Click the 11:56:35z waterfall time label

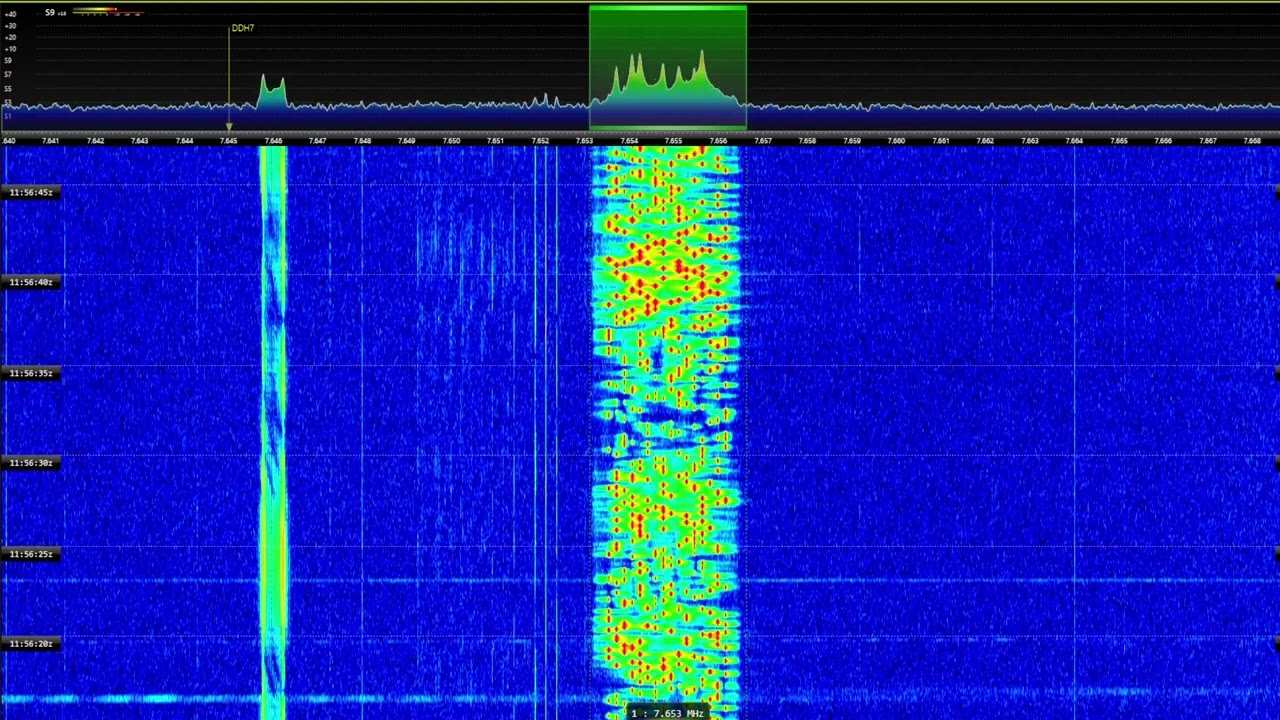point(31,373)
